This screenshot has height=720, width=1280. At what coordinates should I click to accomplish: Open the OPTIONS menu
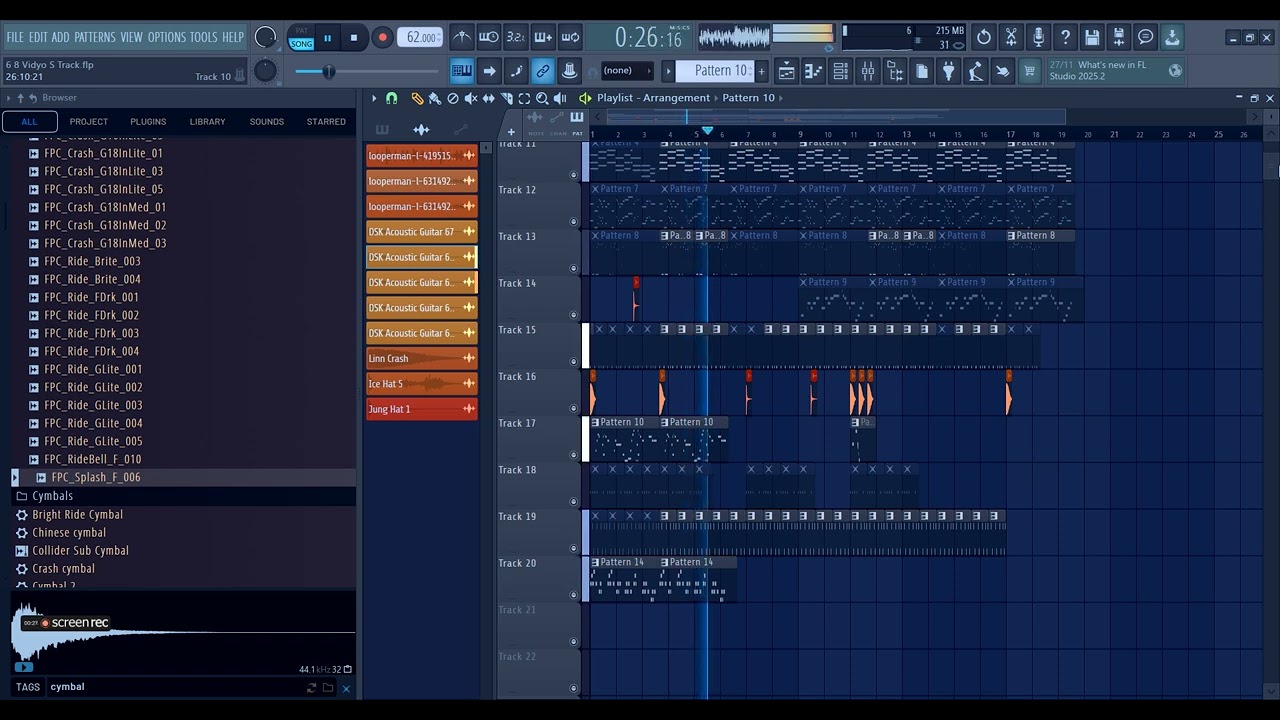(167, 37)
